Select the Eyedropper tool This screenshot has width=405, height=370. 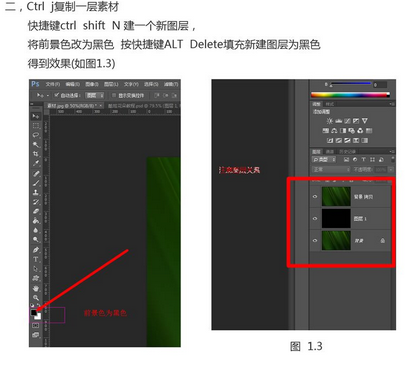(x=36, y=163)
